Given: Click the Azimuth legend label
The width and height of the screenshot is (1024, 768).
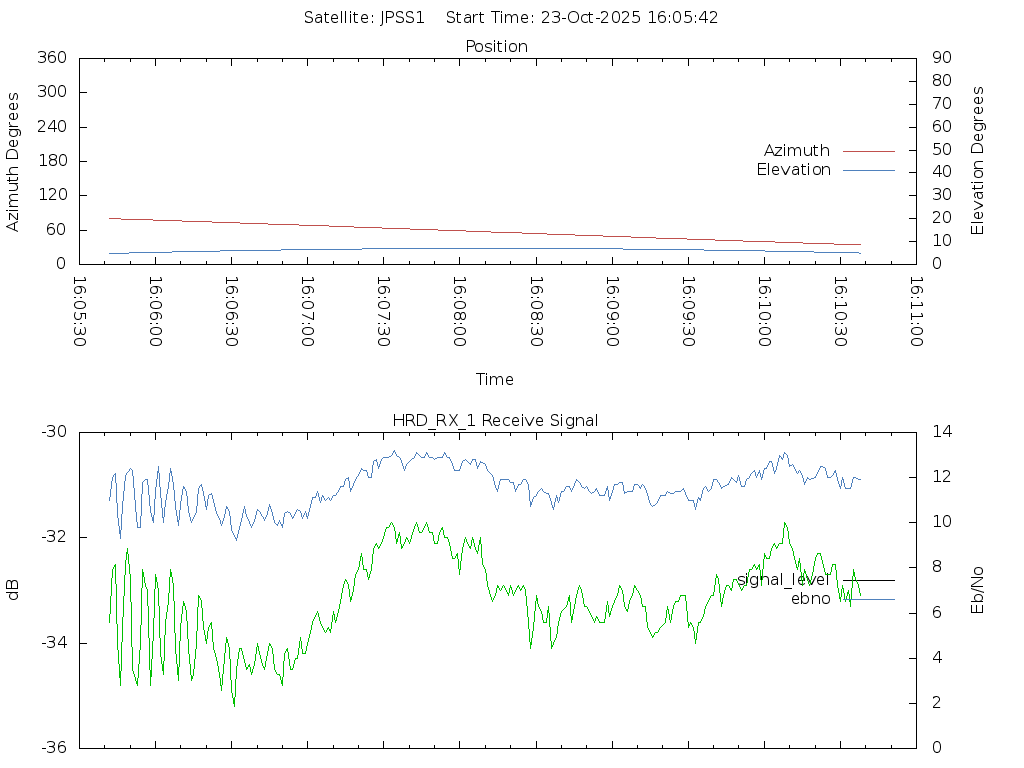Looking at the screenshot, I should click(x=796, y=151).
